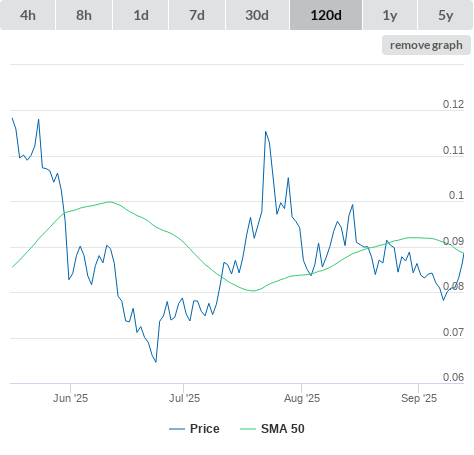The image size is (474, 455).
Task: Click the Aug '25 axis label
Action: click(x=302, y=398)
